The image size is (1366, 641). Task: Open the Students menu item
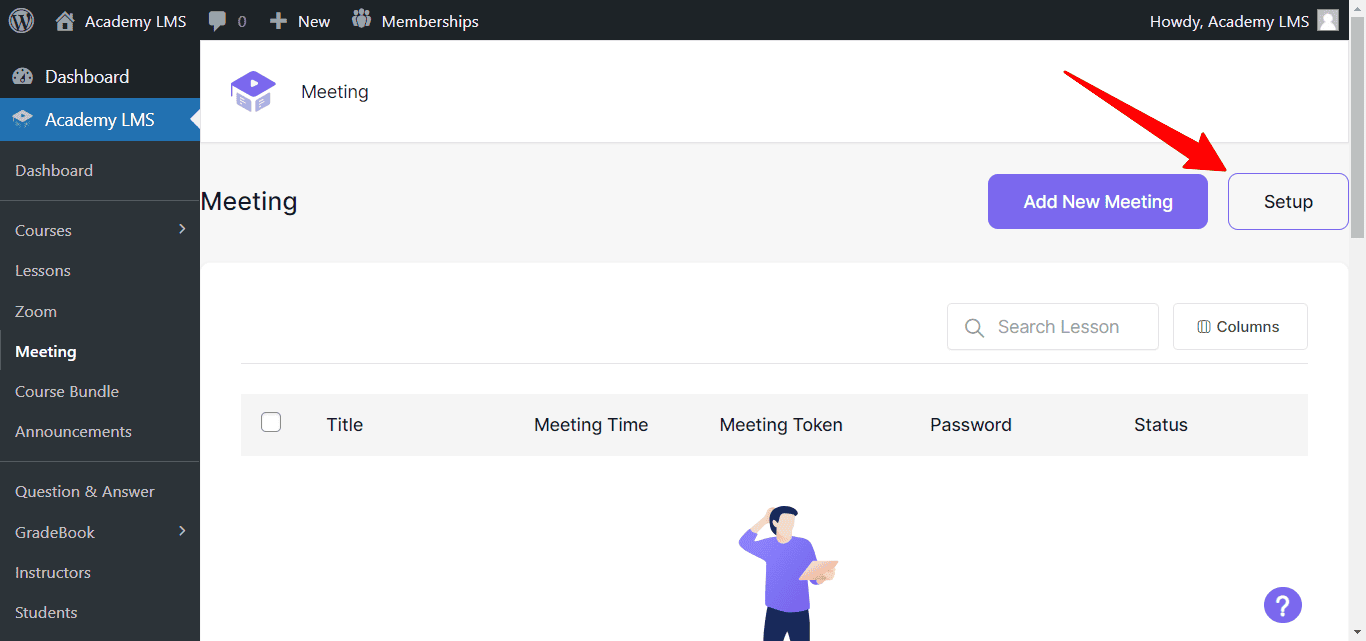pos(46,613)
